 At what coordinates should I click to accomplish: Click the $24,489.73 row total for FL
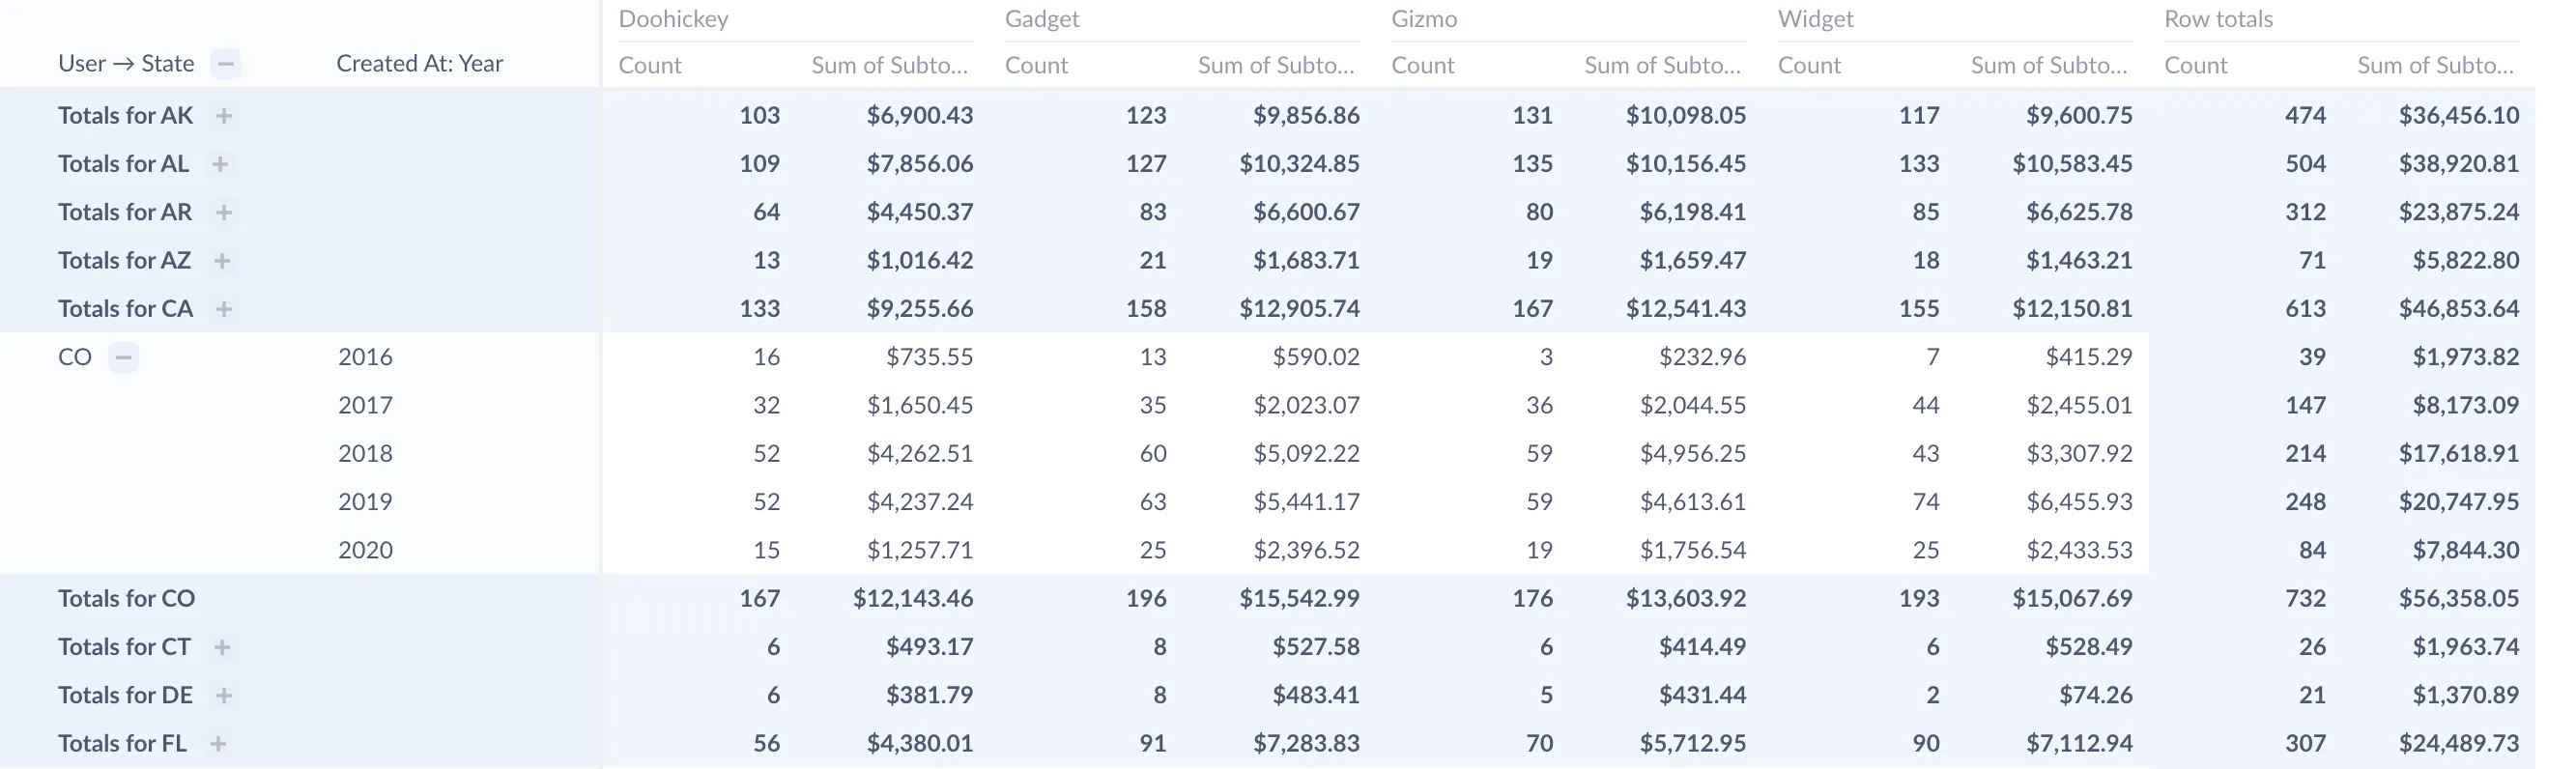(2459, 744)
